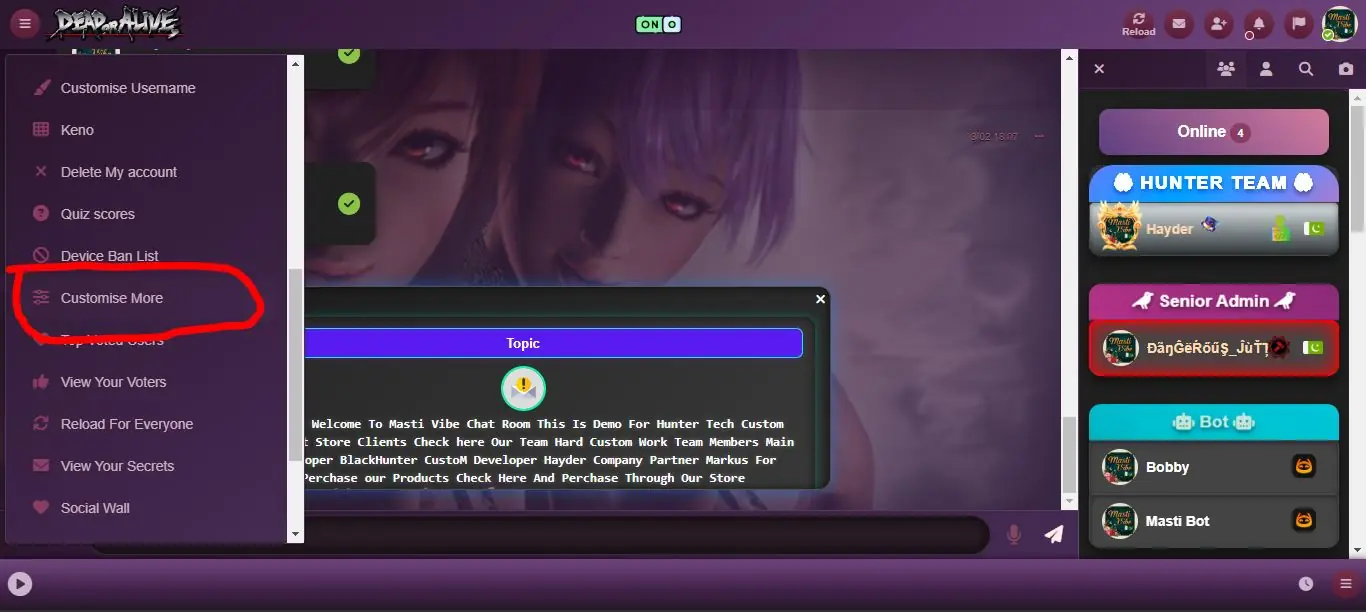Open the clock history icon in footer
Image resolution: width=1366 pixels, height=612 pixels.
(1306, 584)
